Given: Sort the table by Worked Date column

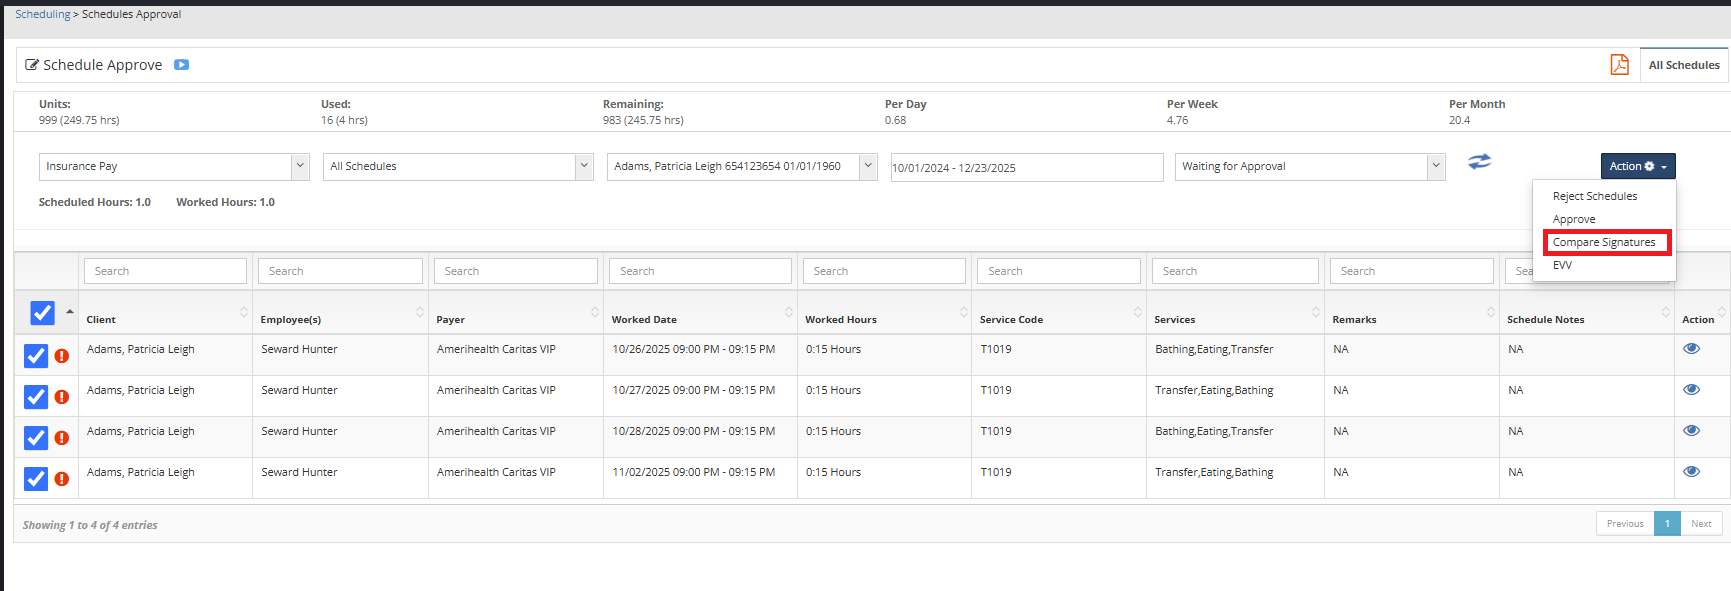Looking at the screenshot, I should coord(700,319).
